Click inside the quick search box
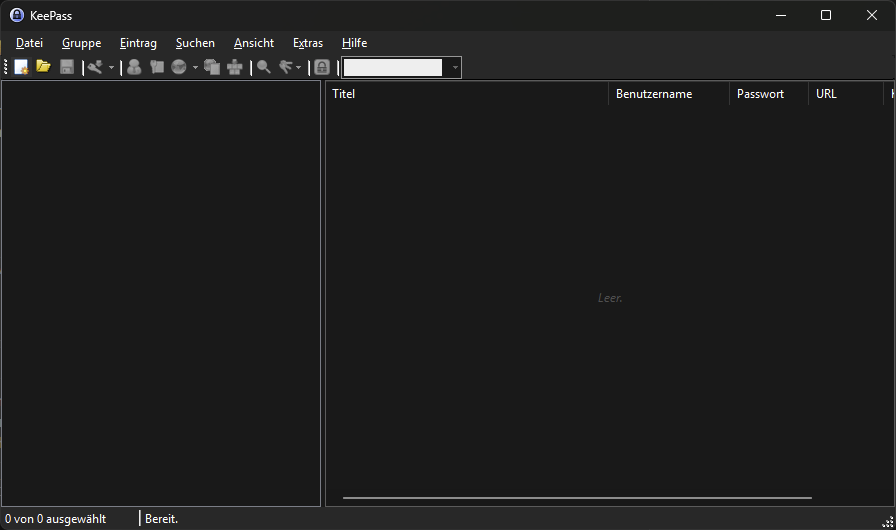Viewport: 896px width, 530px height. point(393,67)
